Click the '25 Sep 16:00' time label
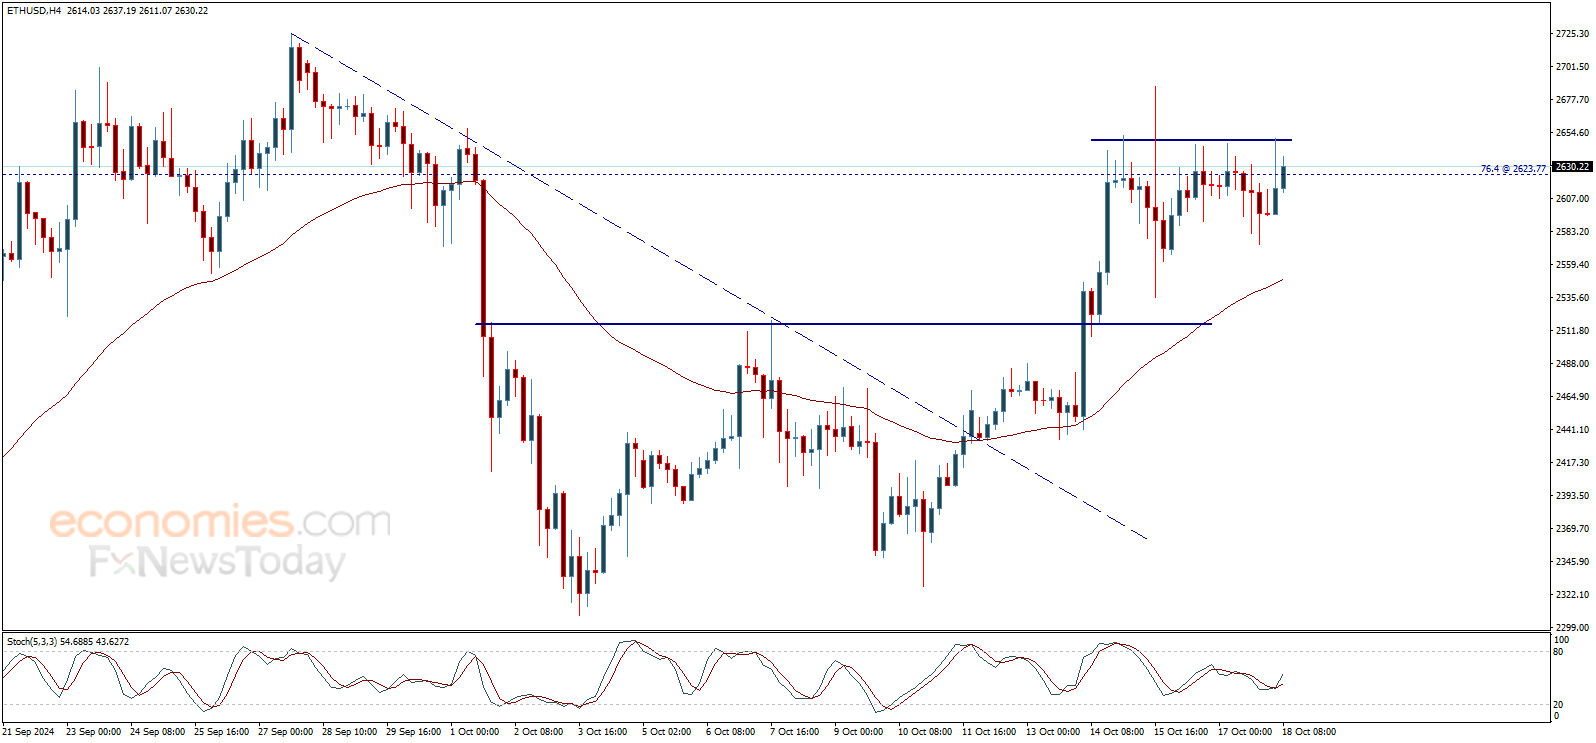Image resolution: width=1596 pixels, height=743 pixels. click(x=221, y=732)
